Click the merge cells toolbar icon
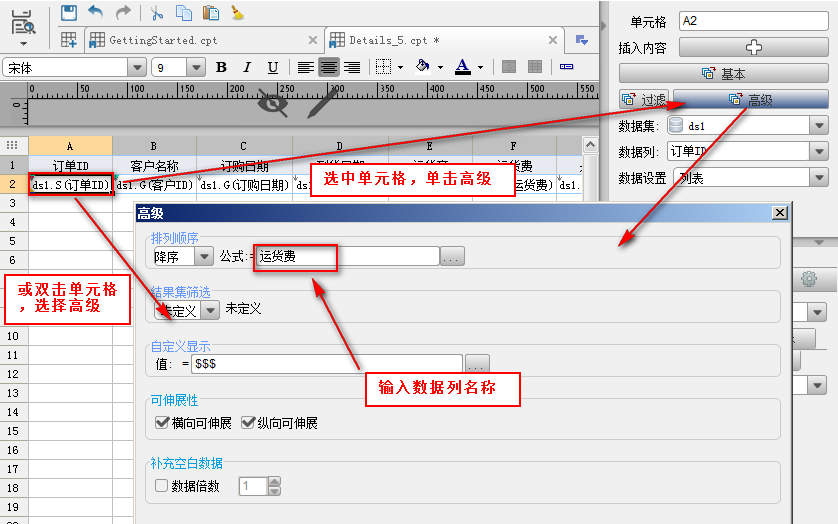 509,67
